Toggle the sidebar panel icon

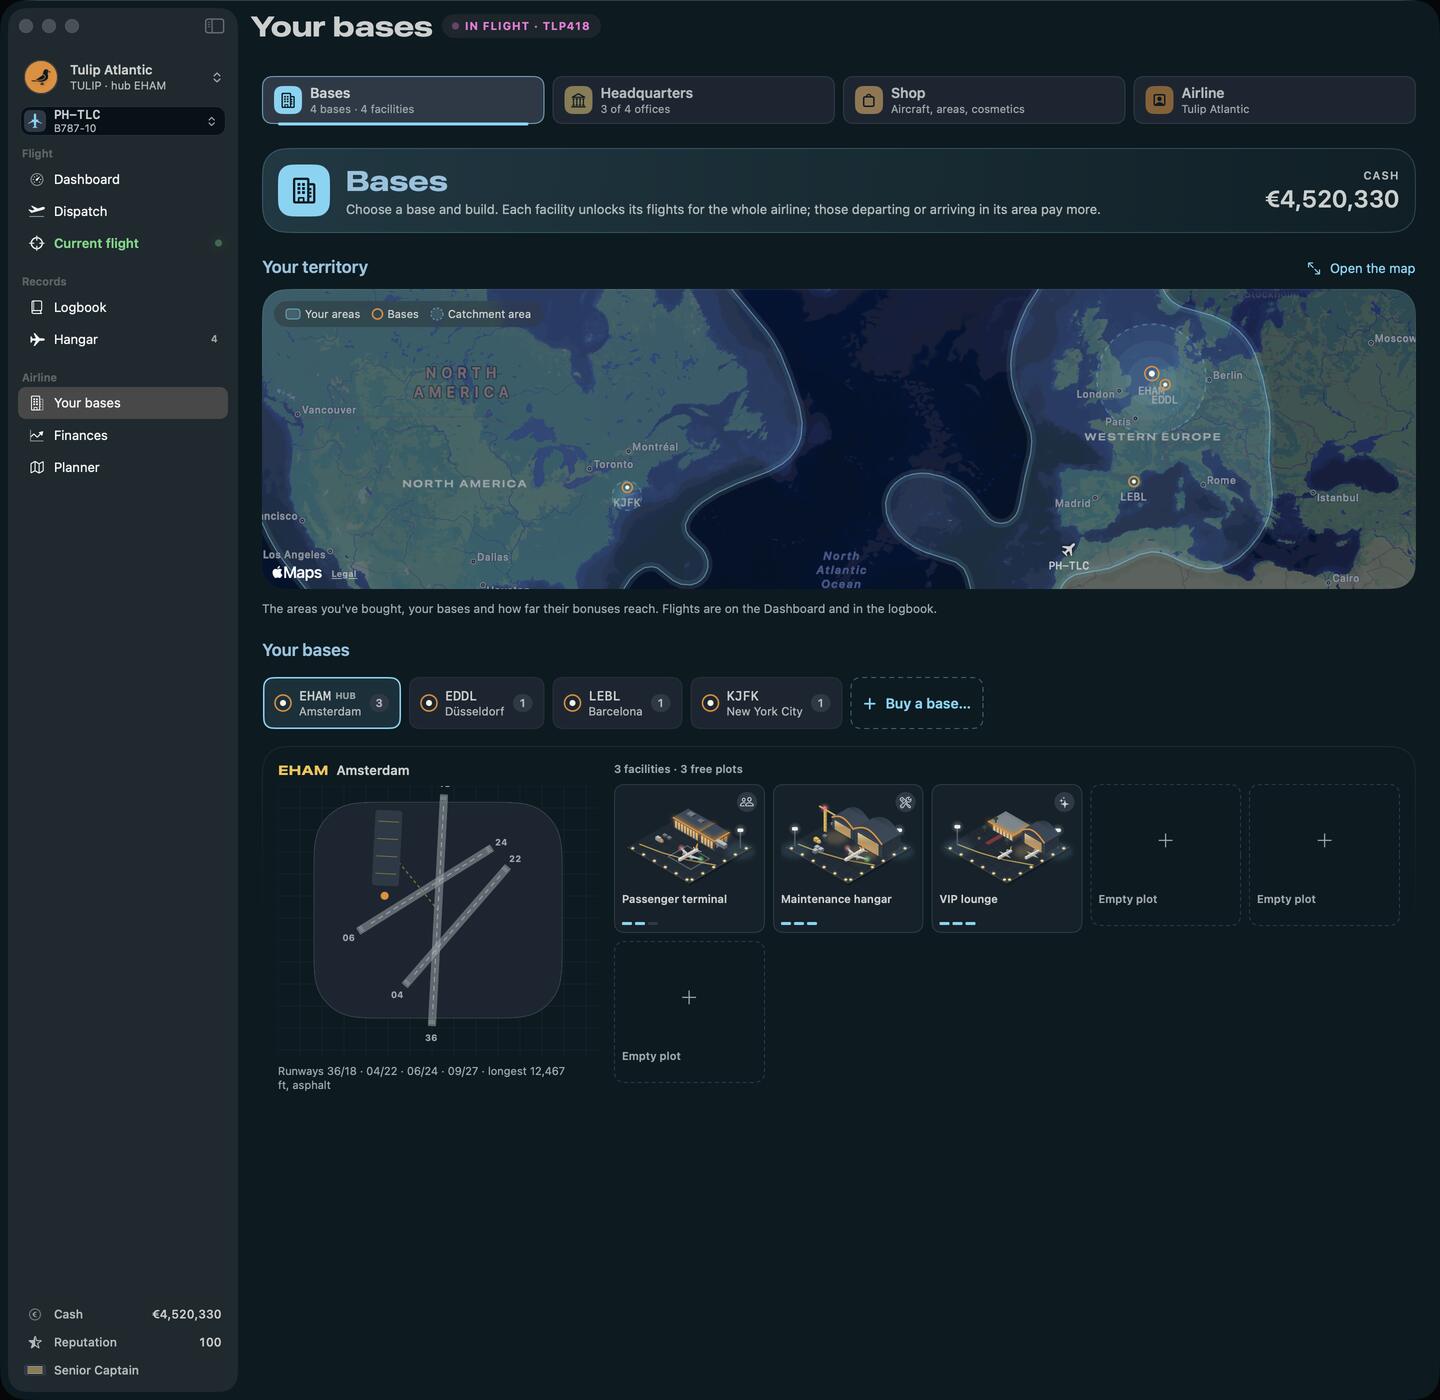point(214,26)
